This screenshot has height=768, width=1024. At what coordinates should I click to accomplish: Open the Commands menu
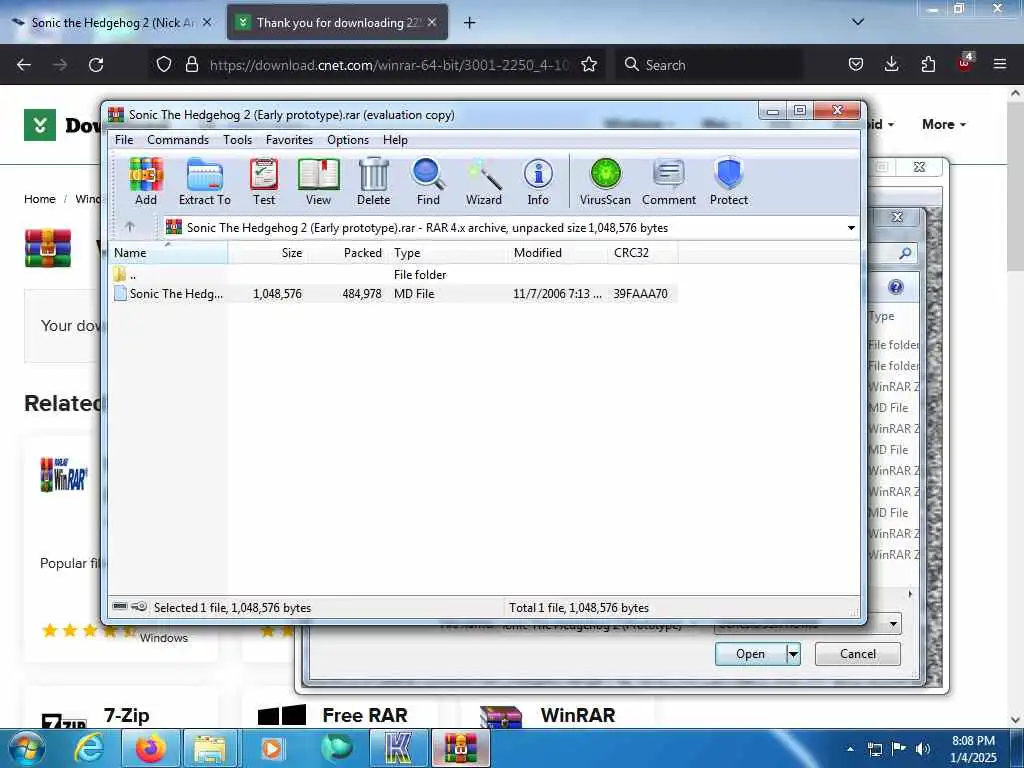pos(178,140)
